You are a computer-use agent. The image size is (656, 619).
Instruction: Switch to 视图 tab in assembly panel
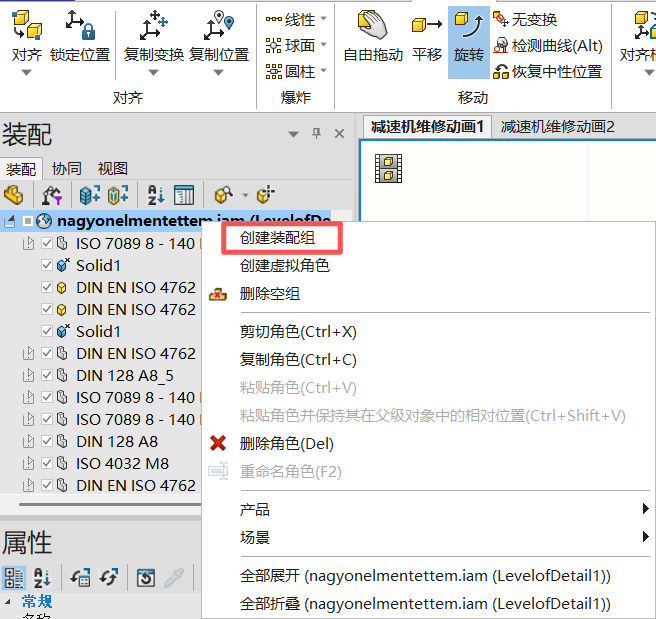(x=112, y=169)
